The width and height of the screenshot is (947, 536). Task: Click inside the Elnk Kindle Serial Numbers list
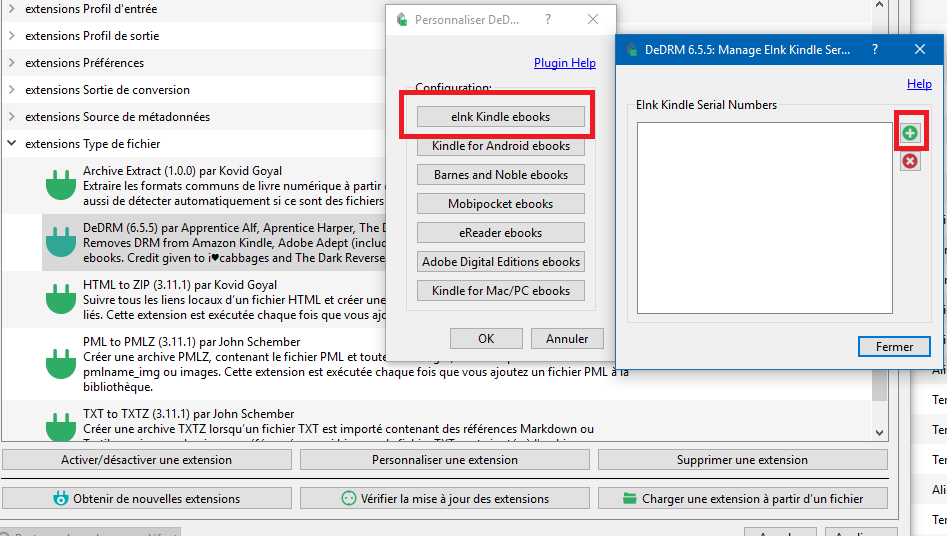tap(765, 218)
